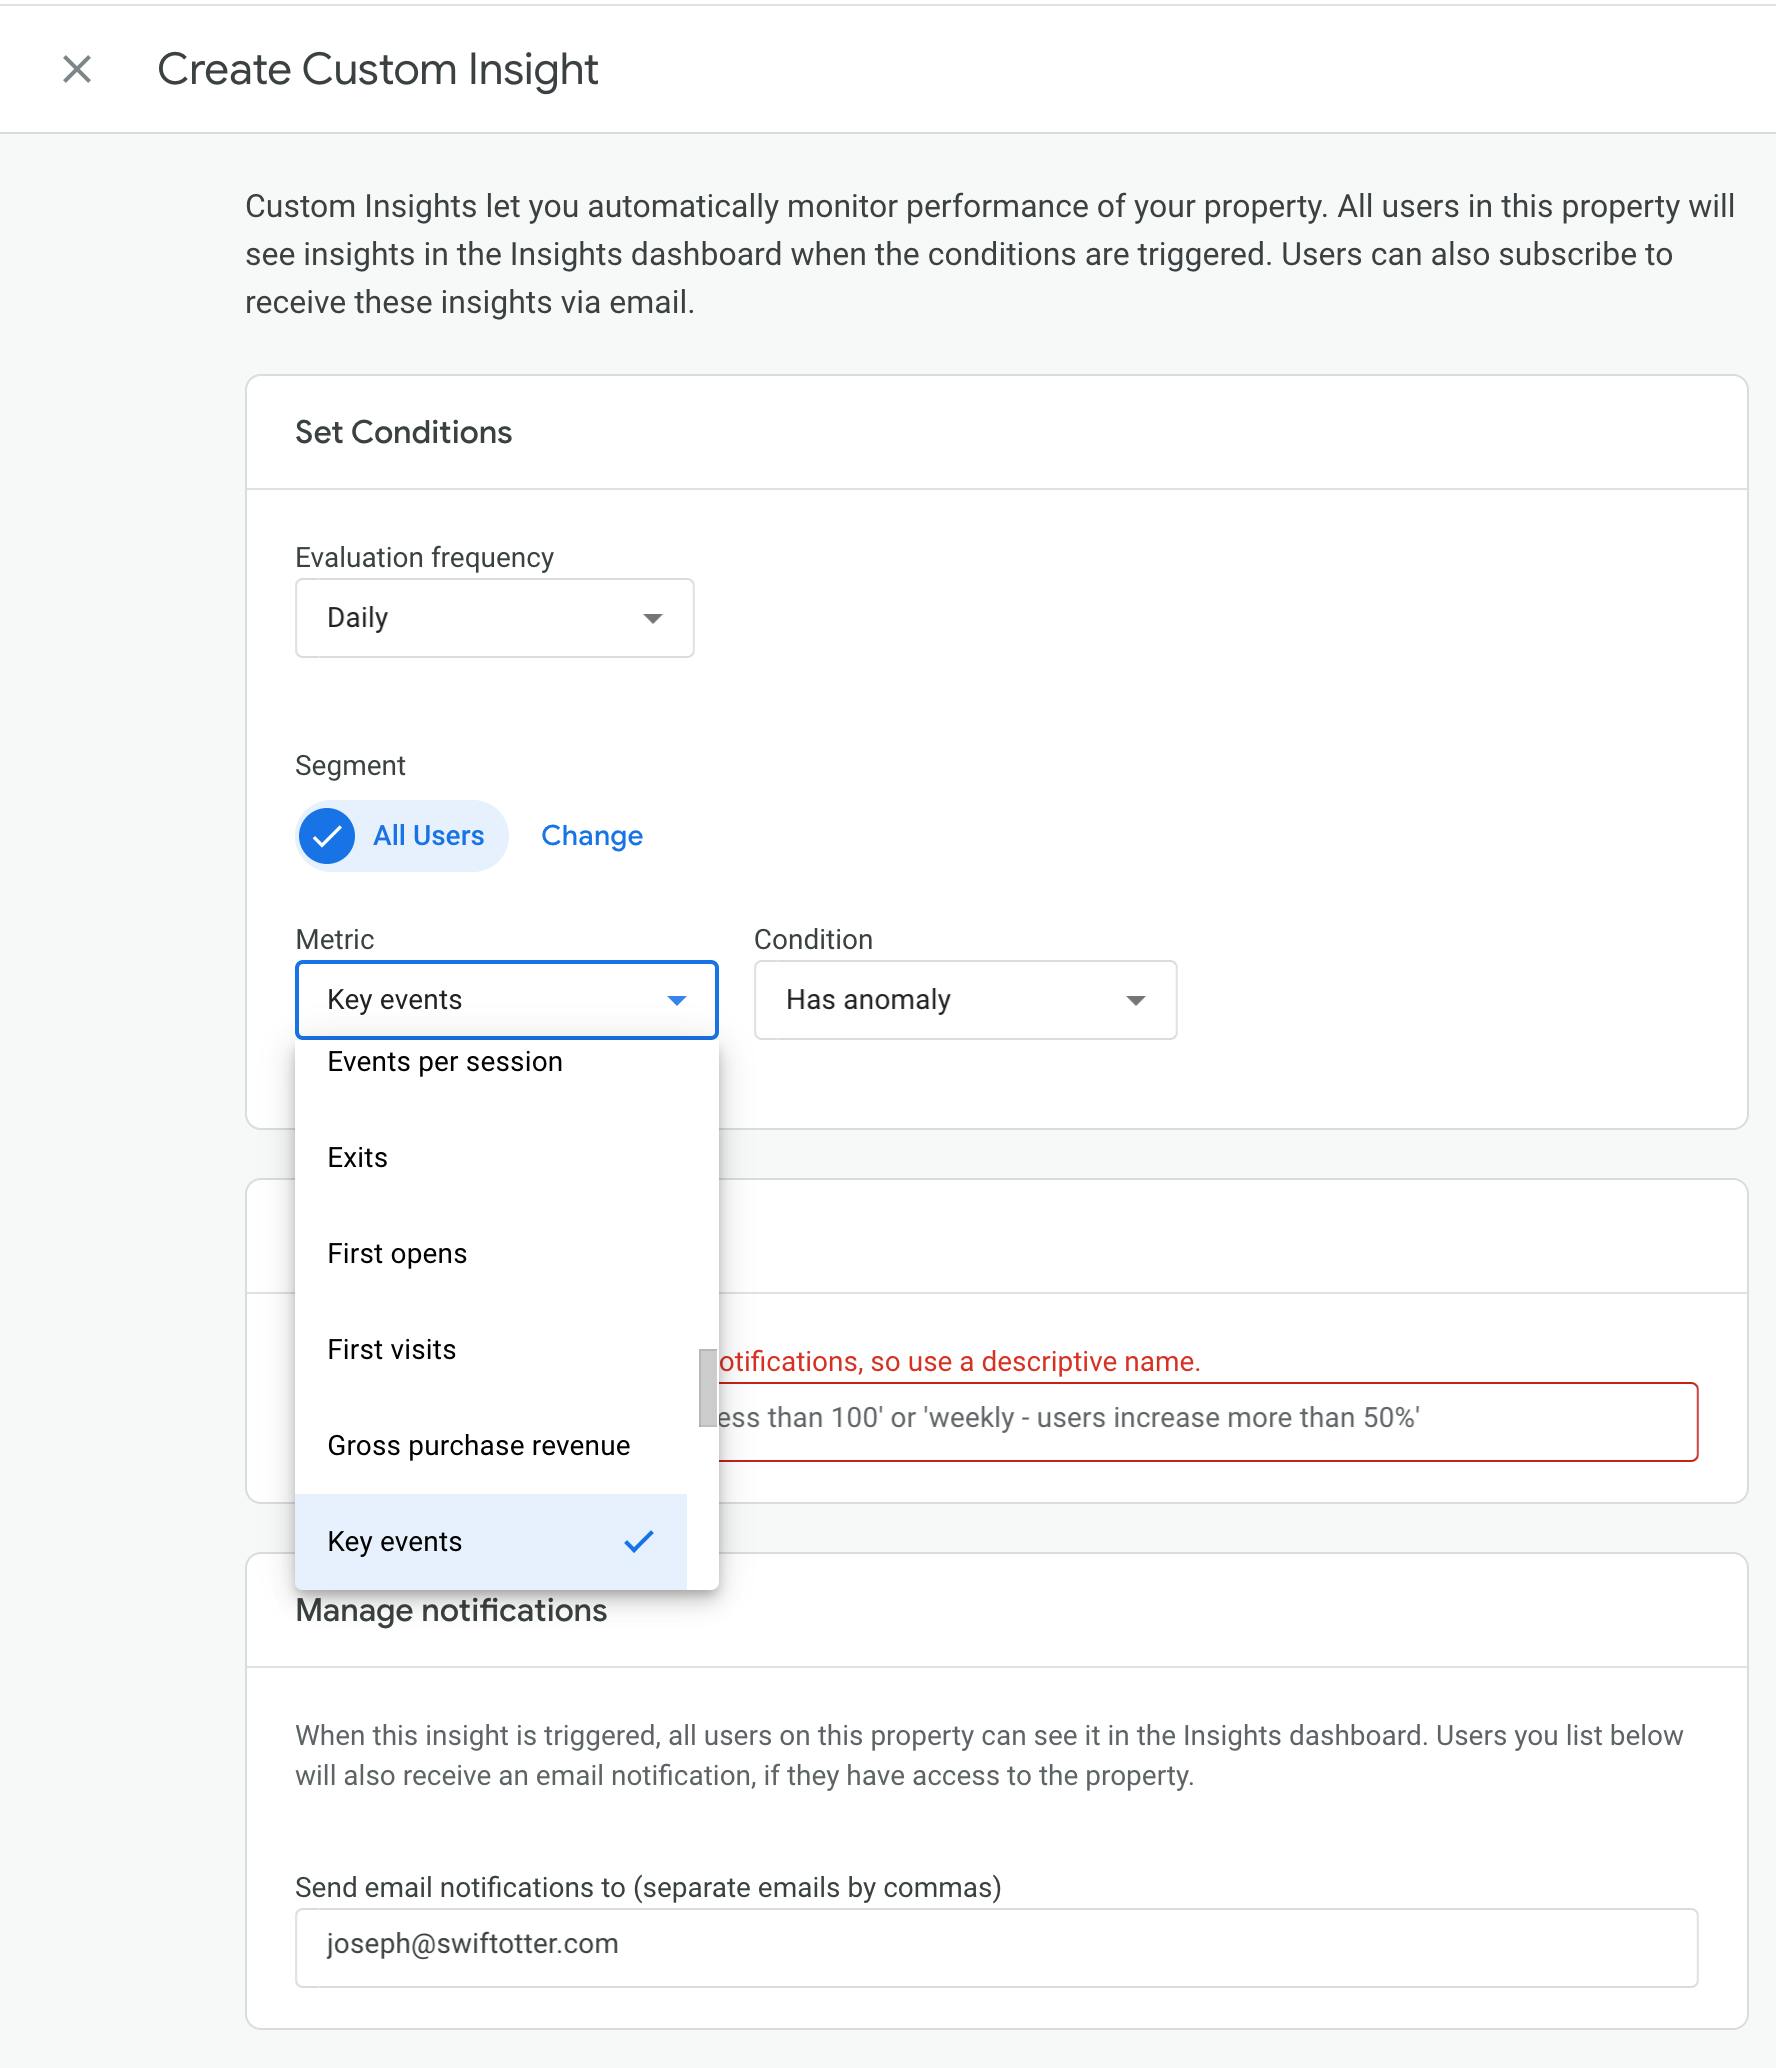The height and width of the screenshot is (2068, 1776).
Task: Click the Change segment link
Action: [x=592, y=836]
